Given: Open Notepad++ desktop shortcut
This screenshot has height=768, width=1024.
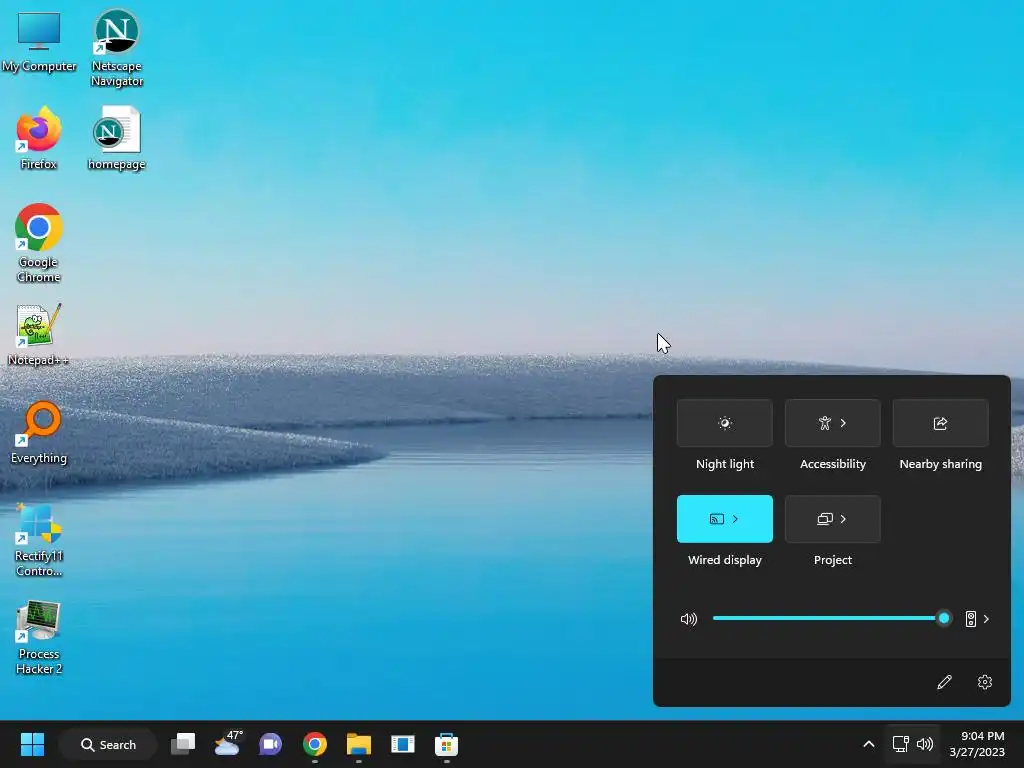Looking at the screenshot, I should [39, 334].
